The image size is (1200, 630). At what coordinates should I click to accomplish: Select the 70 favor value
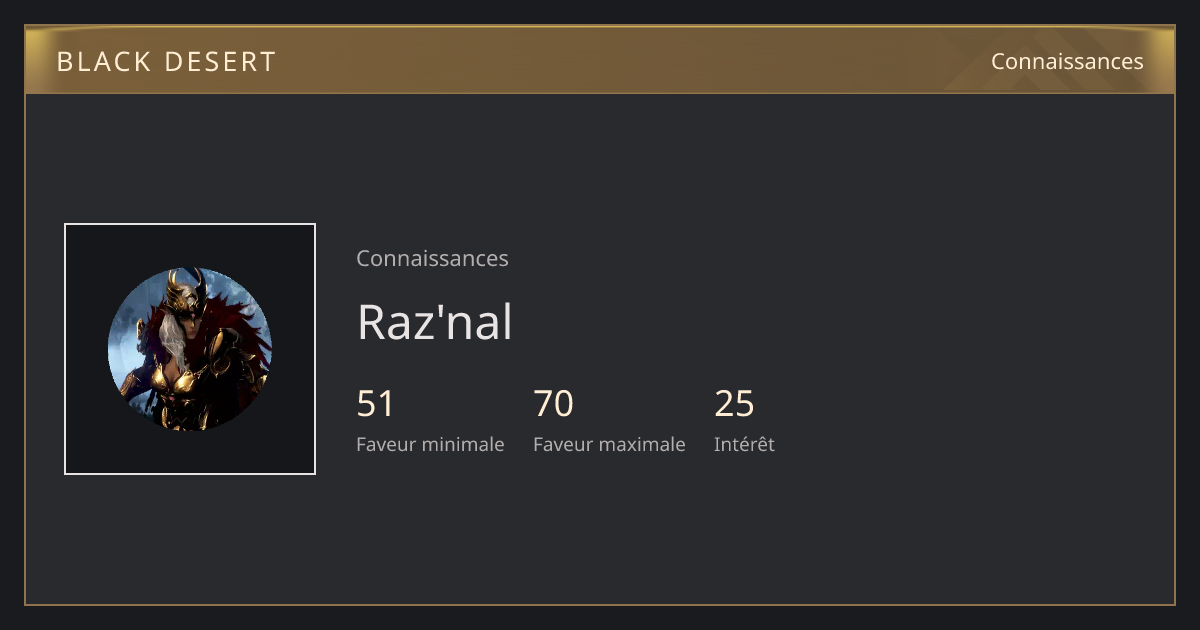pyautogui.click(x=553, y=404)
